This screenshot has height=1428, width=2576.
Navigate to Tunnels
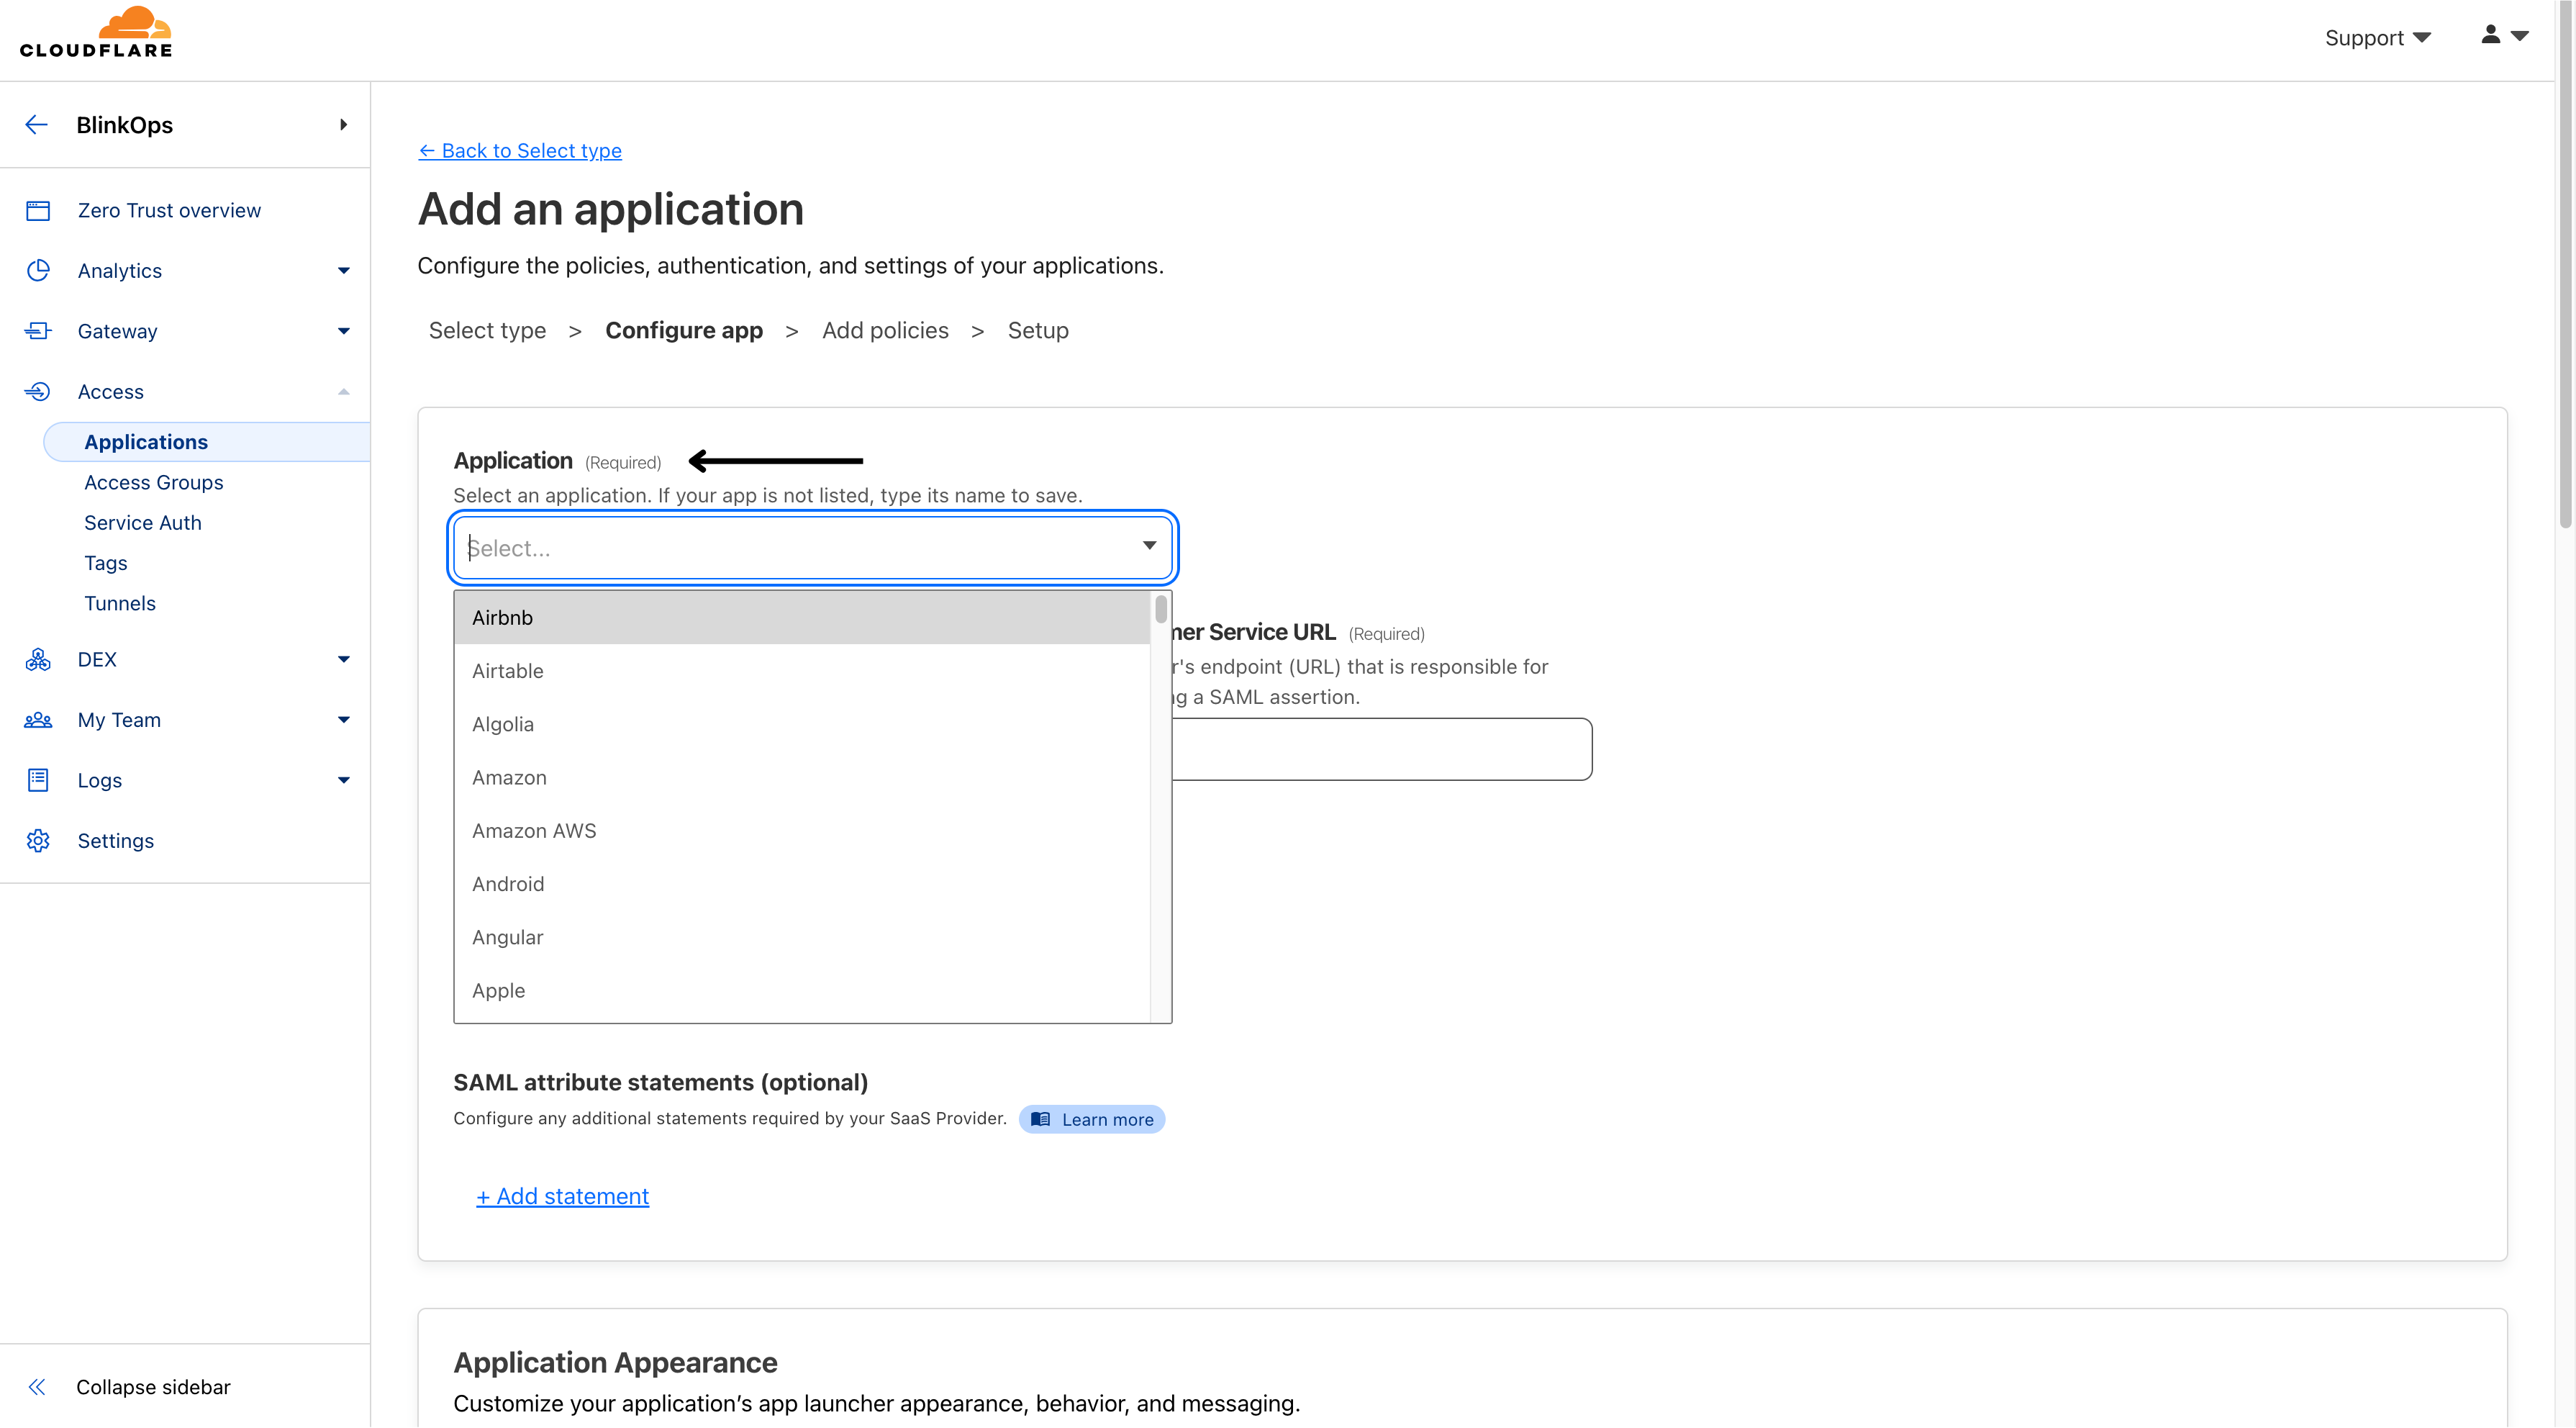pyautogui.click(x=120, y=604)
